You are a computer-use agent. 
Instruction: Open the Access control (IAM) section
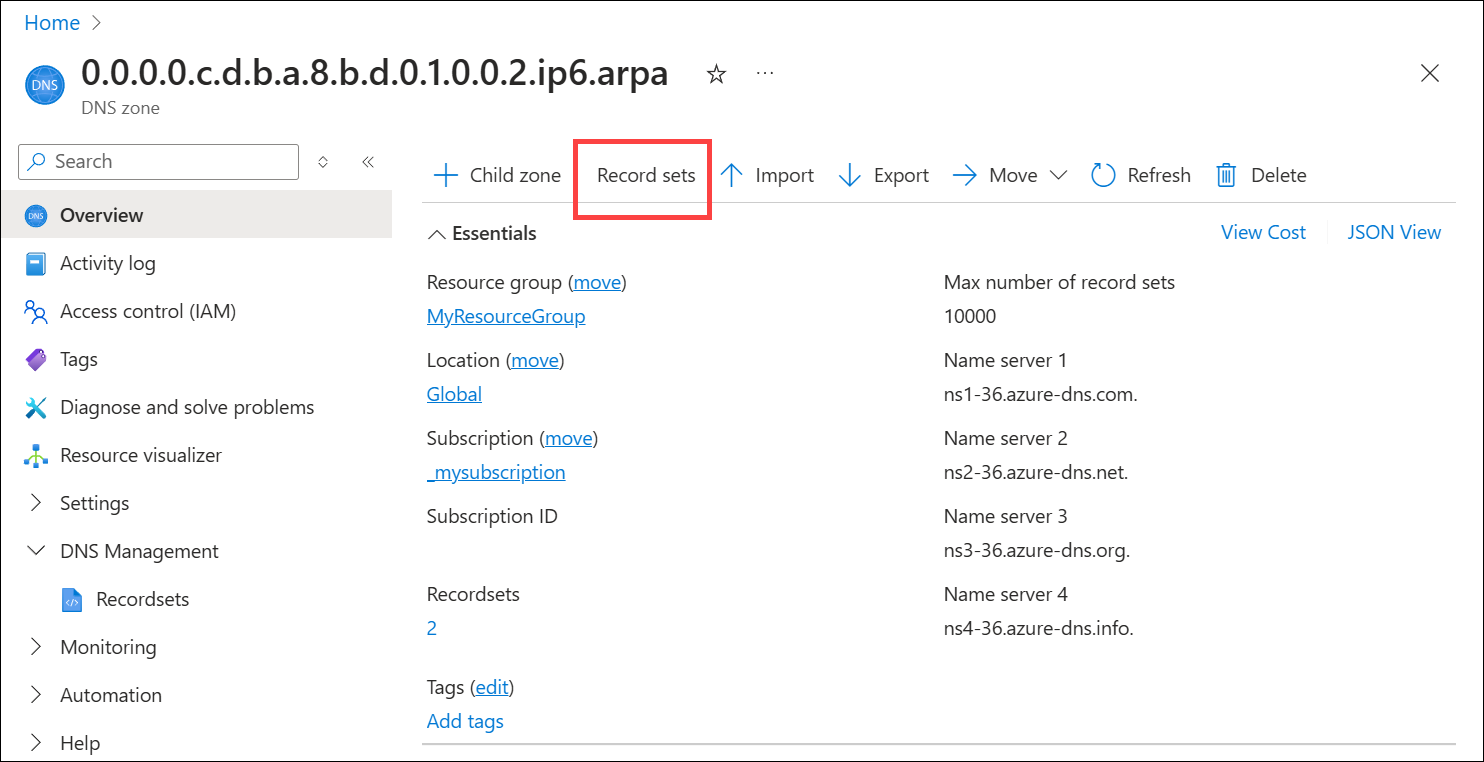(148, 311)
